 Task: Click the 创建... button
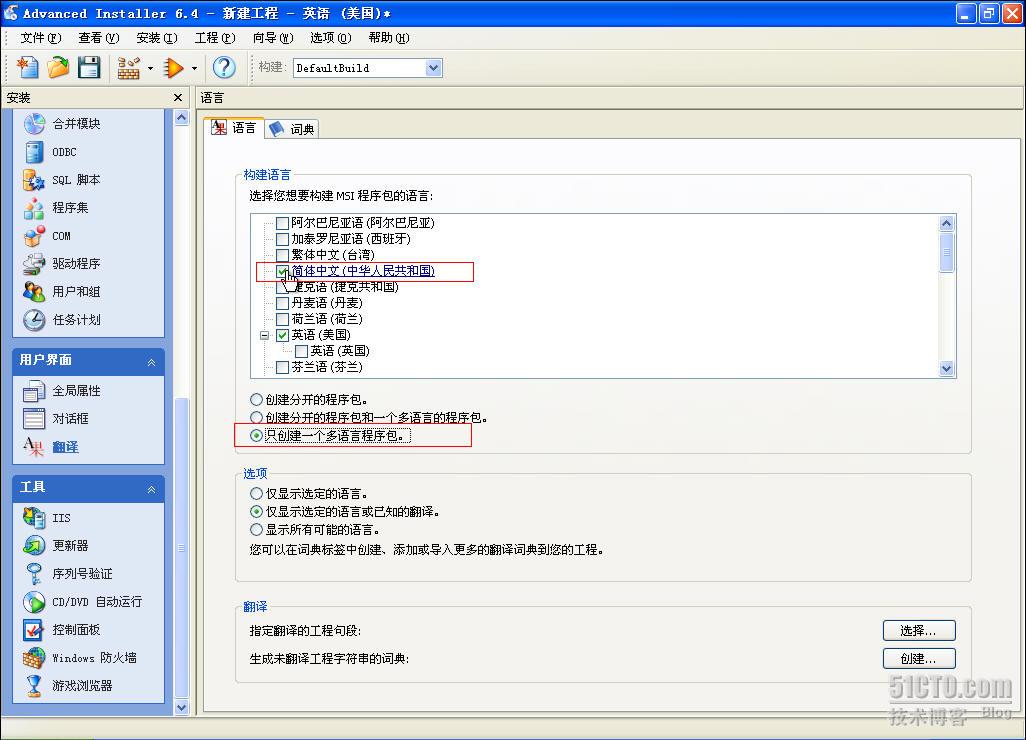(x=919, y=658)
